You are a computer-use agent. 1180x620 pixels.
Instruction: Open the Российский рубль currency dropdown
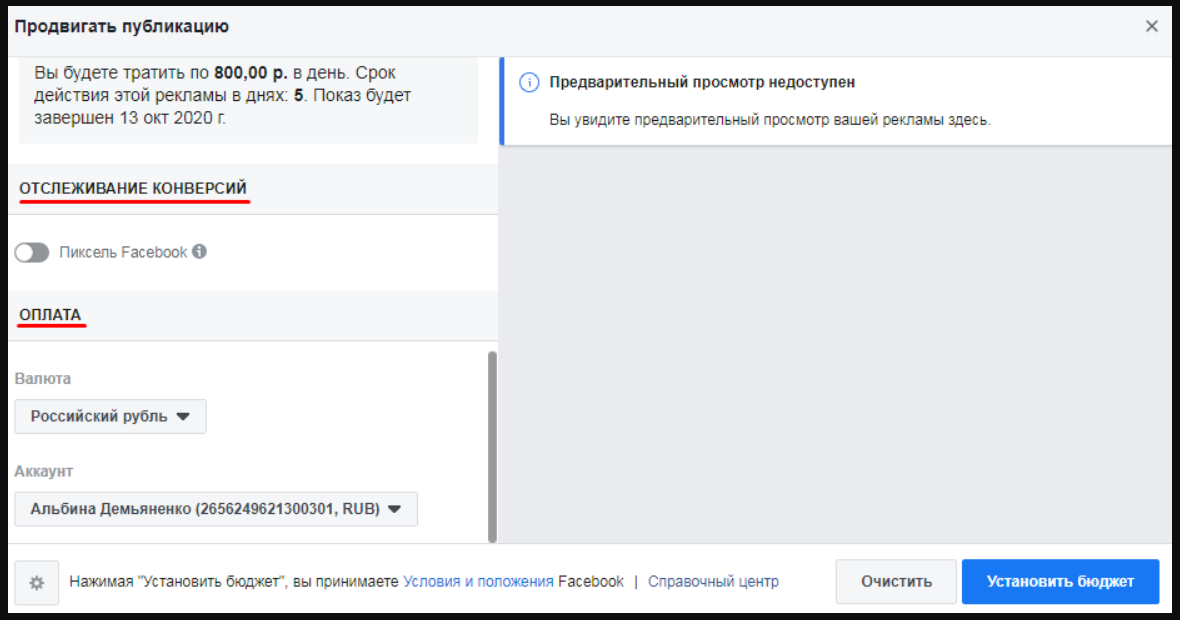click(x=110, y=416)
